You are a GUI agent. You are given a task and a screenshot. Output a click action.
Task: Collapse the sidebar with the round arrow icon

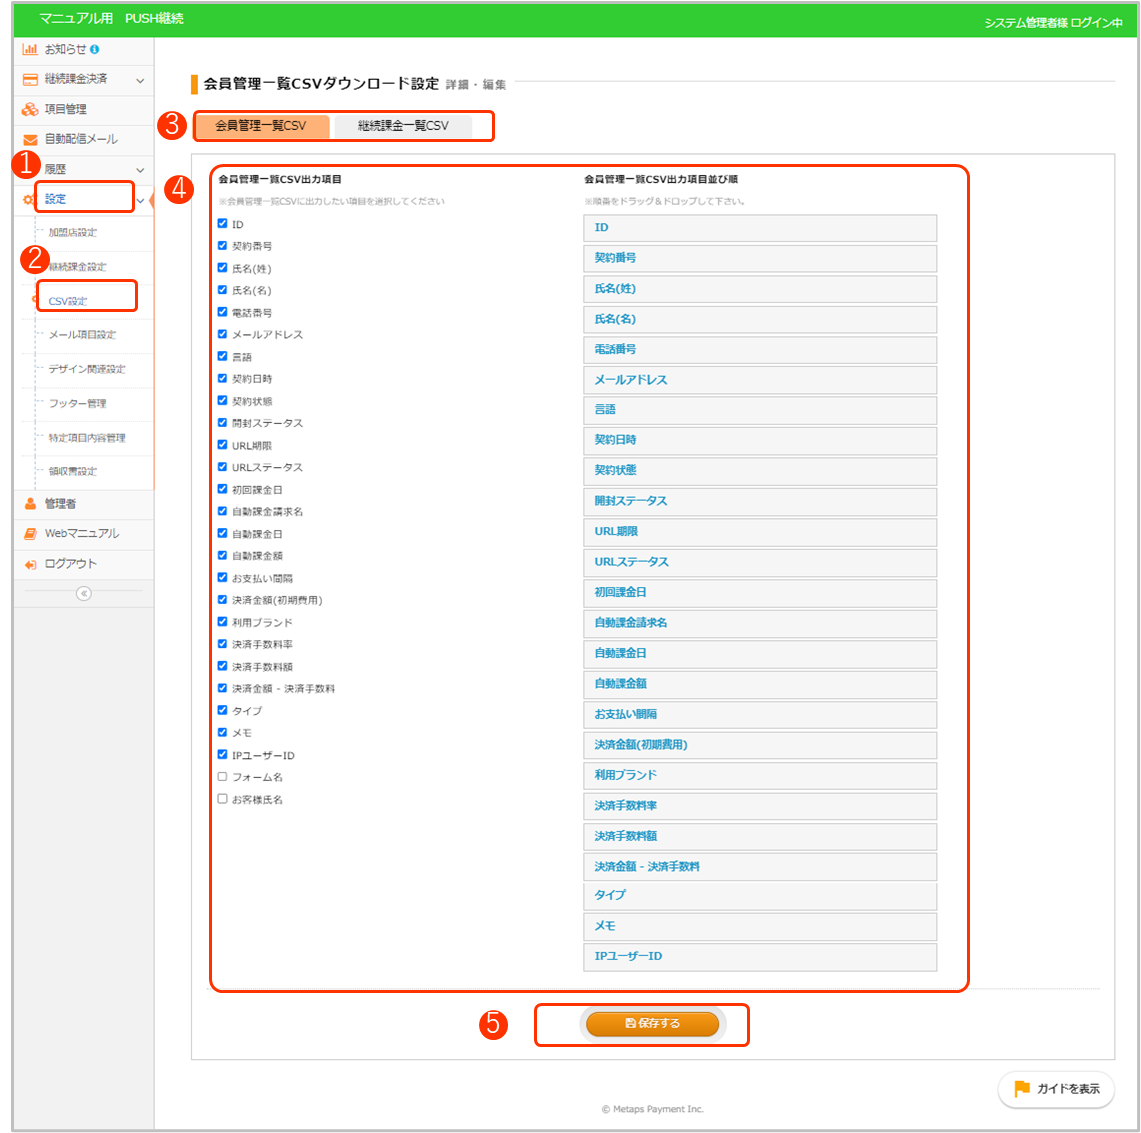point(84,593)
